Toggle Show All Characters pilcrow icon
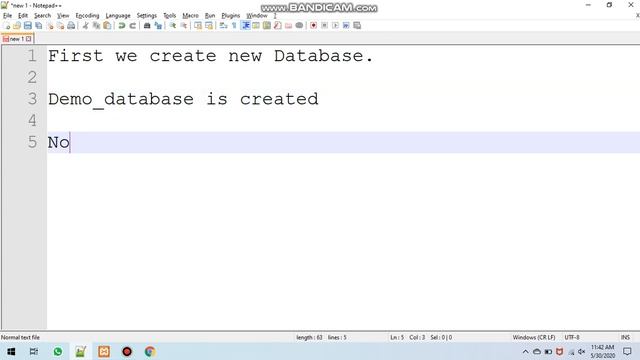 (234, 26)
